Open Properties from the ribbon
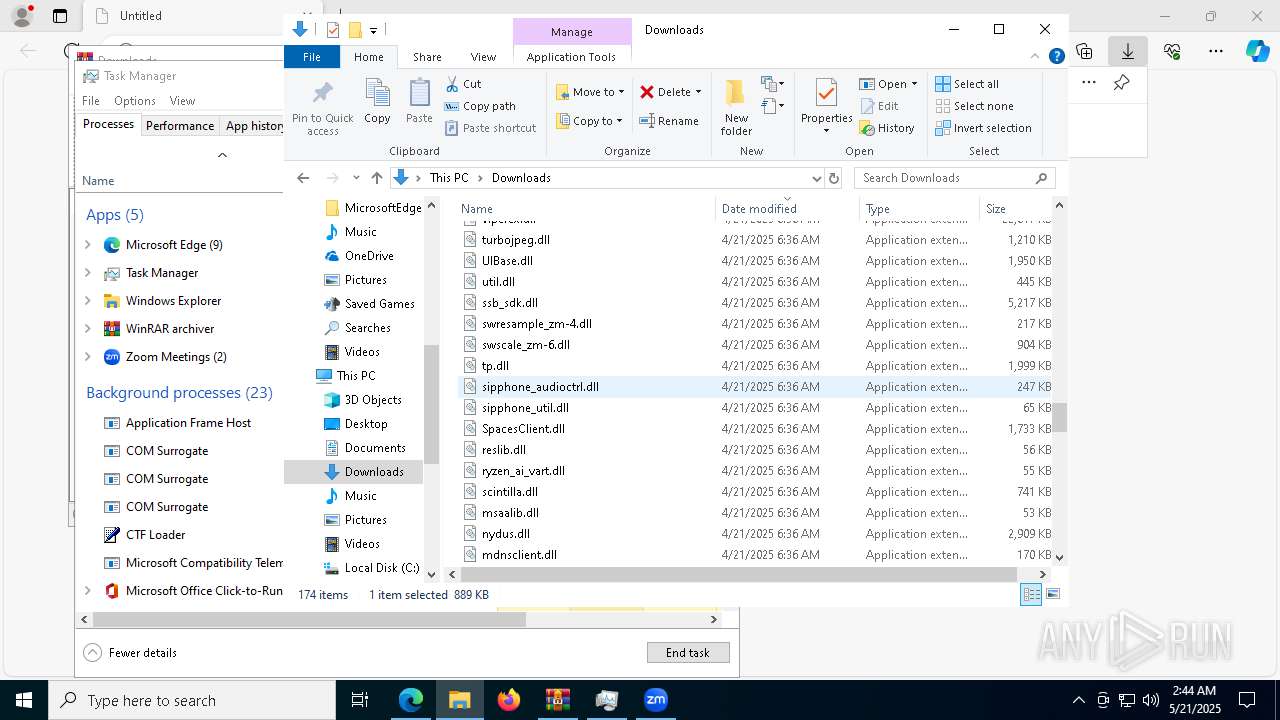1280x720 pixels. click(x=826, y=106)
